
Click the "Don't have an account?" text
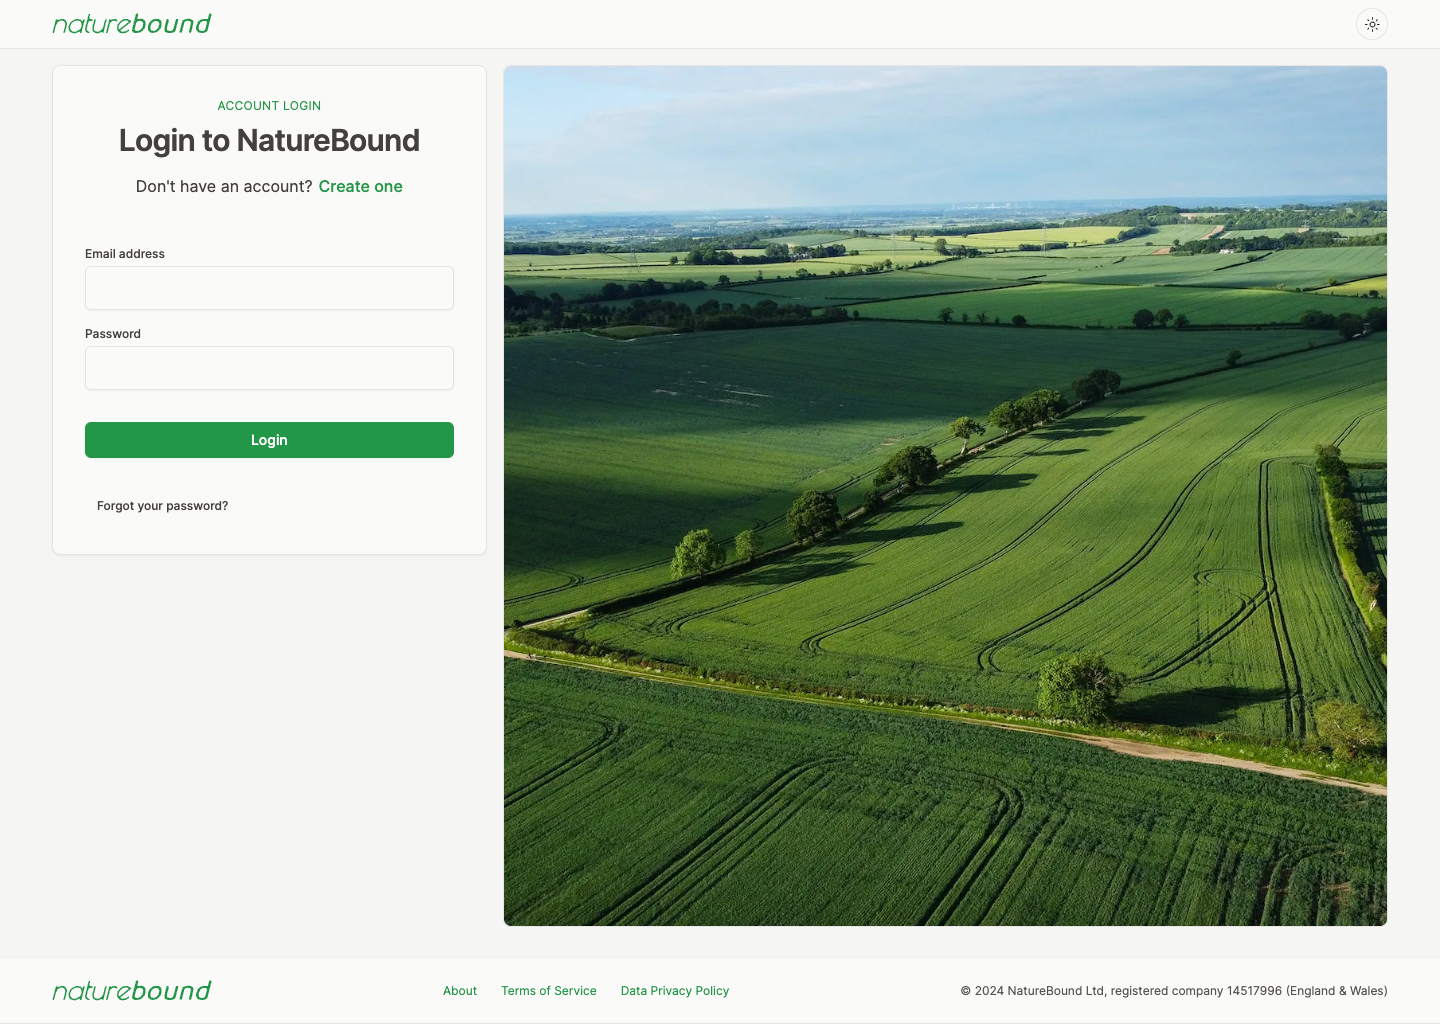click(224, 187)
